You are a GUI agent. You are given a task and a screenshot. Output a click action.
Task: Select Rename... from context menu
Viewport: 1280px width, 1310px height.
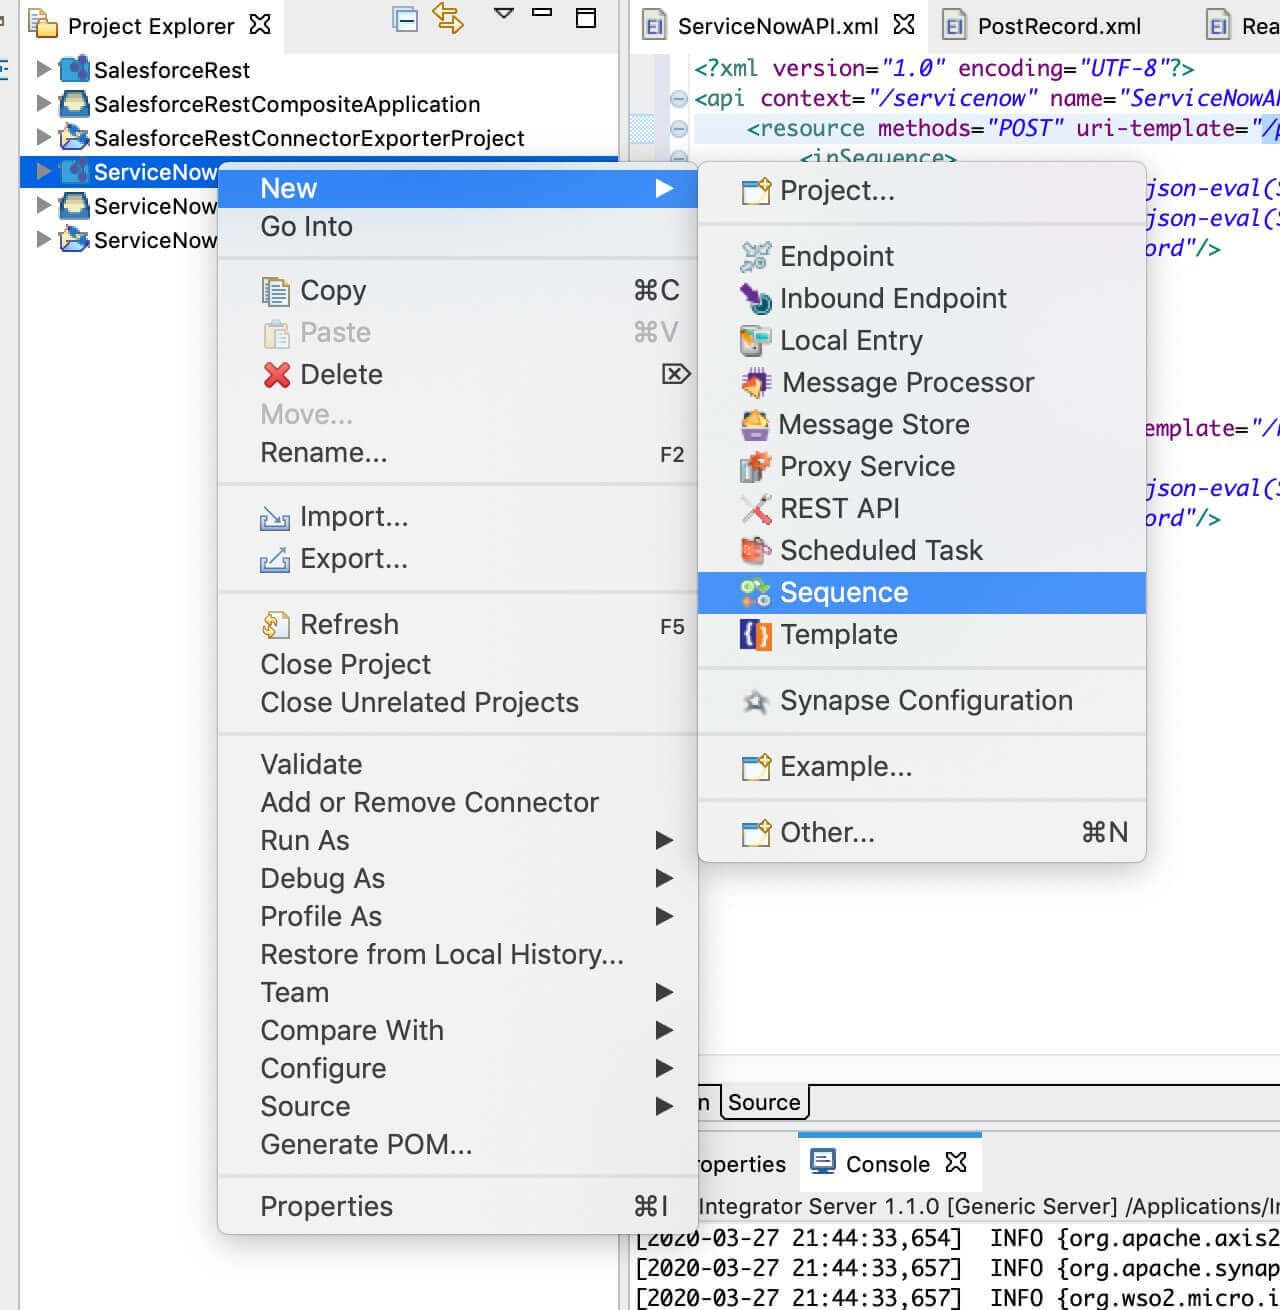(x=457, y=454)
